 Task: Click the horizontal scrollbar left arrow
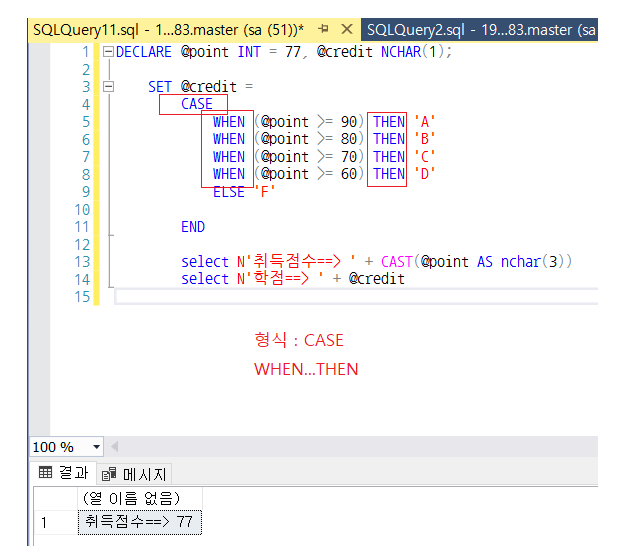[114, 447]
